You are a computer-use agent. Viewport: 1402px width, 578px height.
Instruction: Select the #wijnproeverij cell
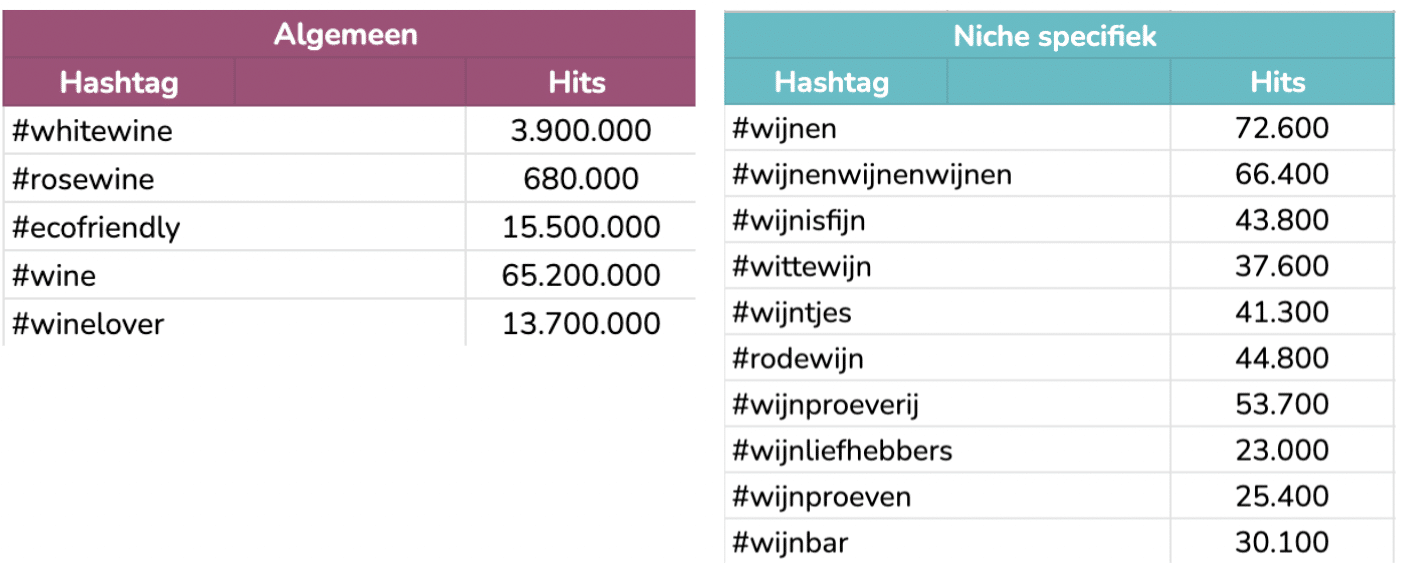coord(948,404)
